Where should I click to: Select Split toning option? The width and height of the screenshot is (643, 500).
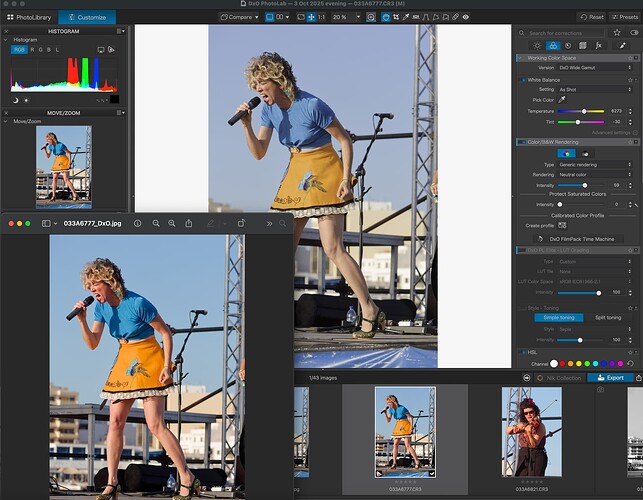coord(607,317)
